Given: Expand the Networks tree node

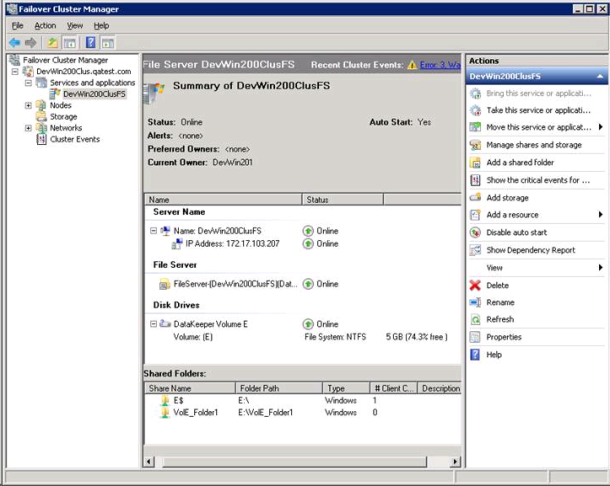Looking at the screenshot, I should (28, 128).
